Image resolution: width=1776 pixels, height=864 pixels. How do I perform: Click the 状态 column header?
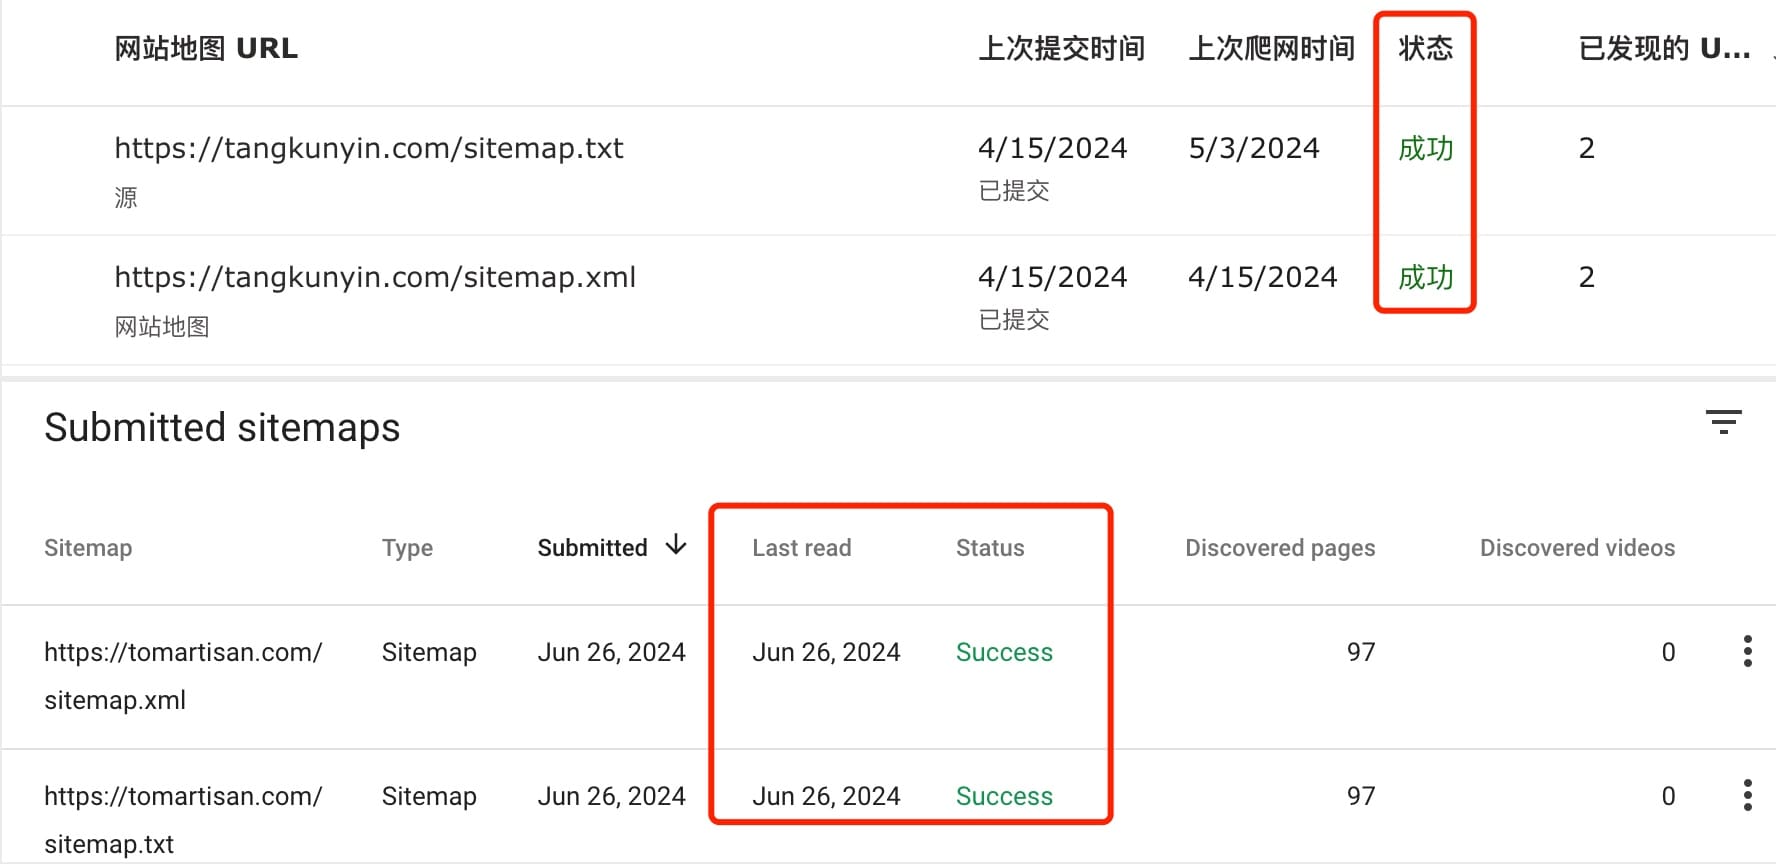[1425, 48]
